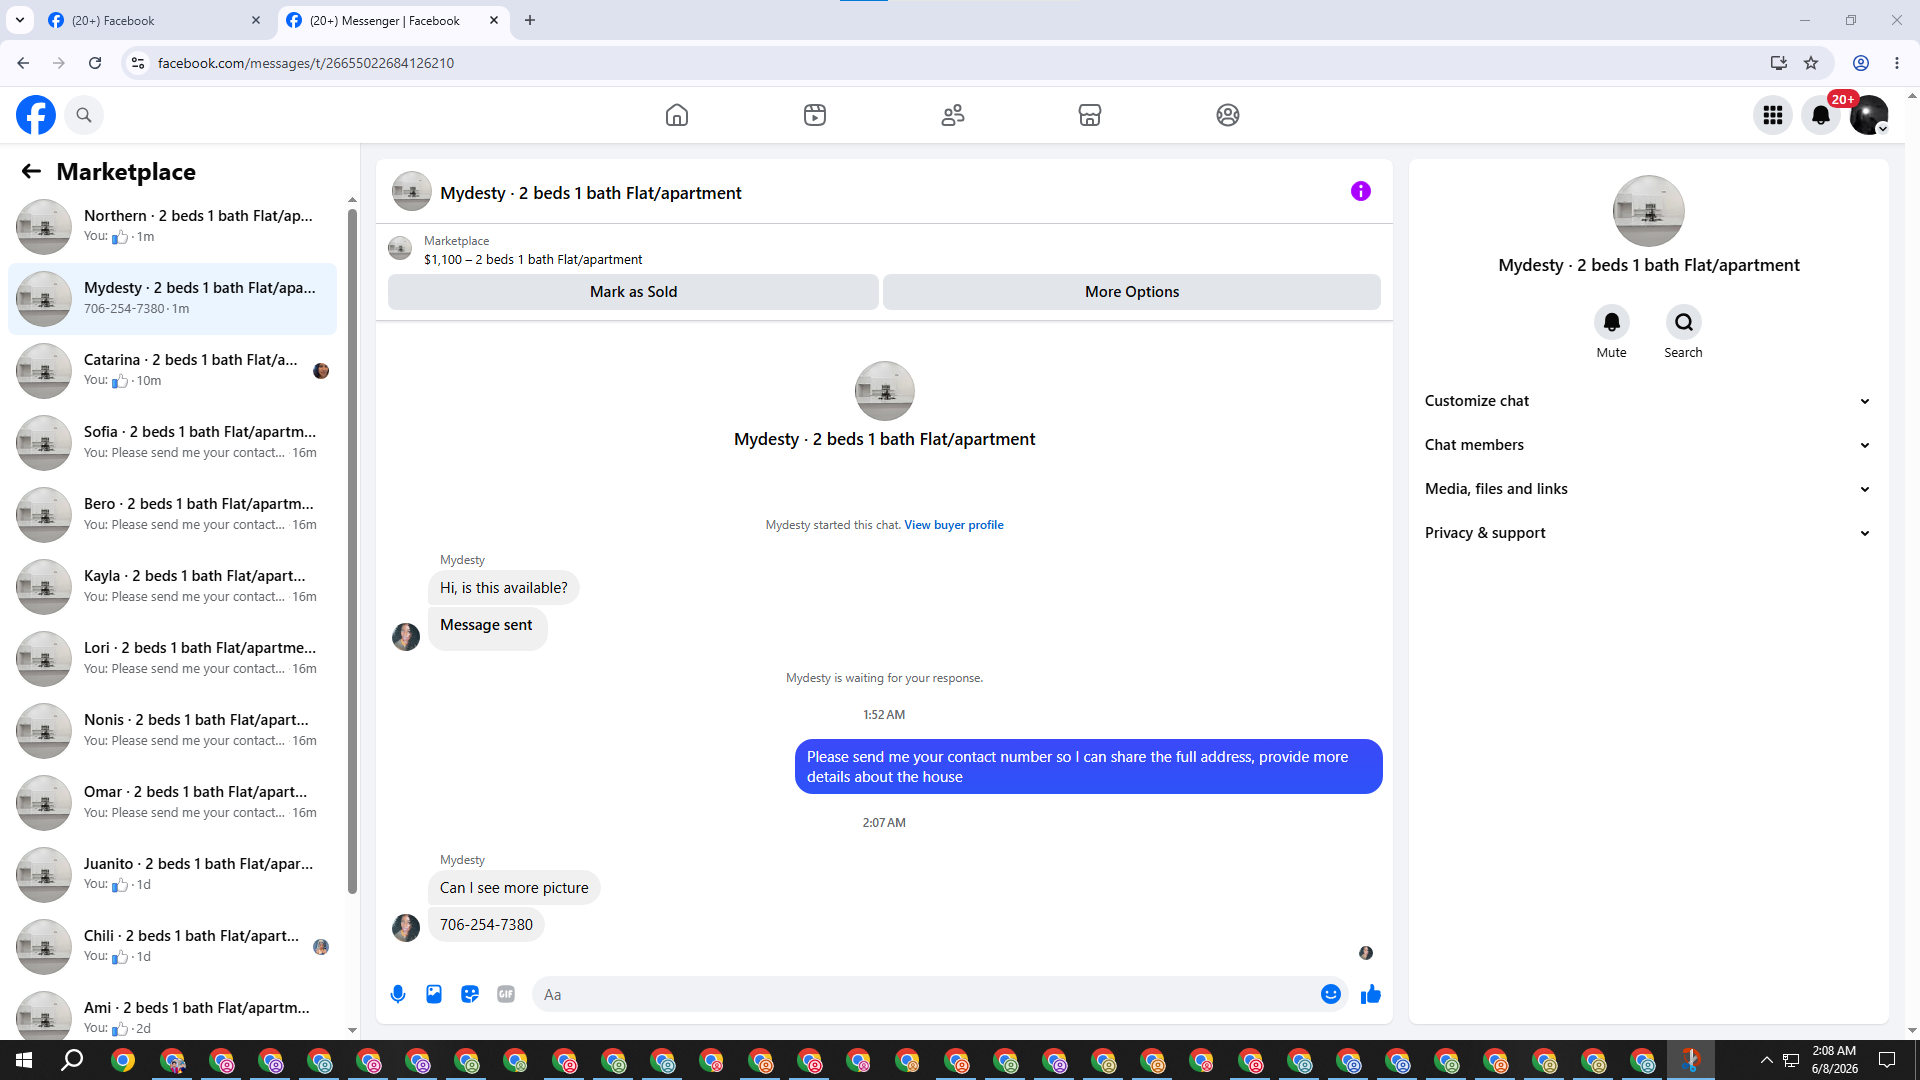Open the notifications bell with 20+ badge
This screenshot has width=1920, height=1080.
(1821, 115)
